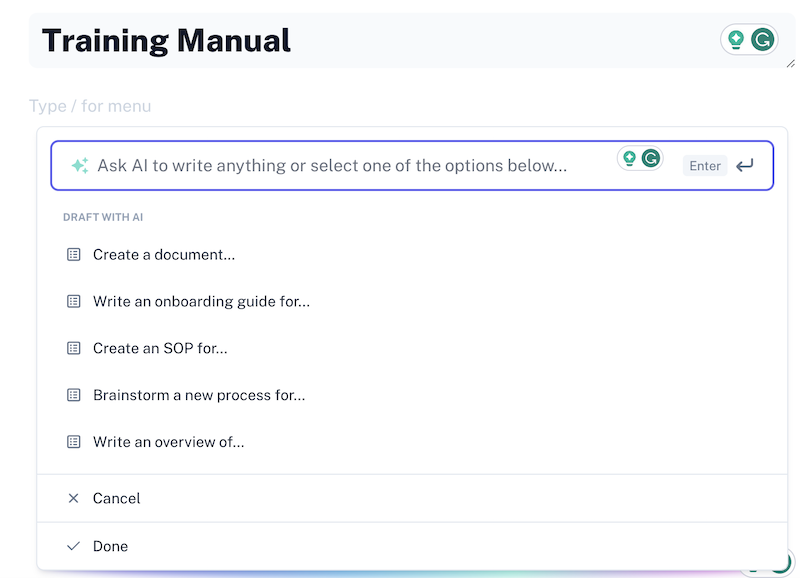Click the AI sparkle icon in the prompt field
800x578 pixels.
(x=79, y=165)
